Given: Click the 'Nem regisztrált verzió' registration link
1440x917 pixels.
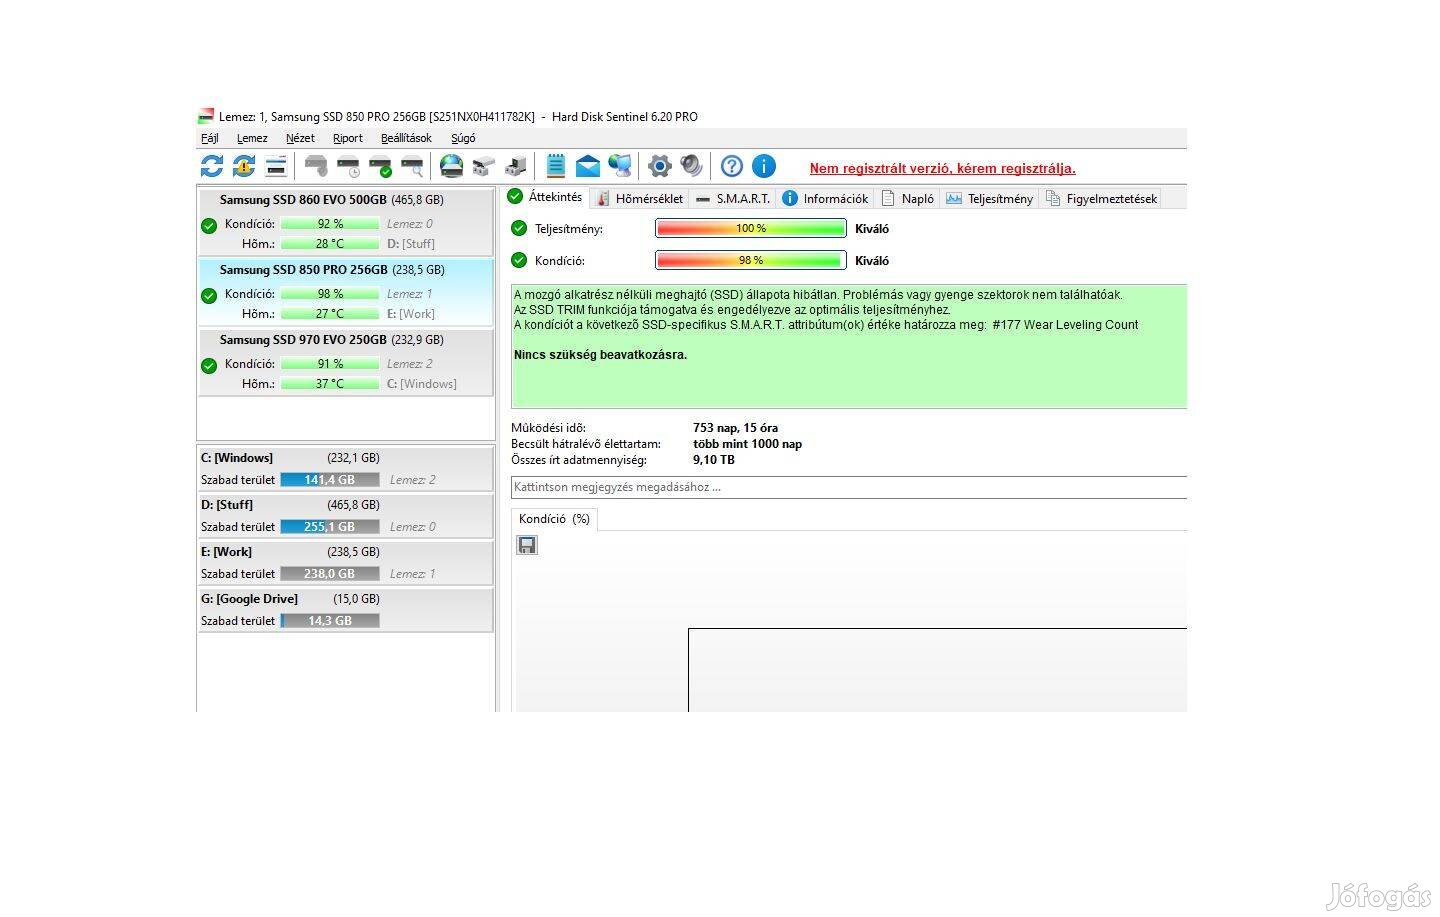Looking at the screenshot, I should (x=943, y=168).
